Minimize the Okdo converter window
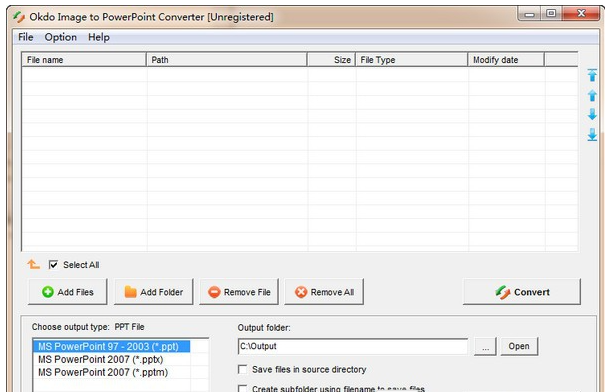 (x=530, y=14)
